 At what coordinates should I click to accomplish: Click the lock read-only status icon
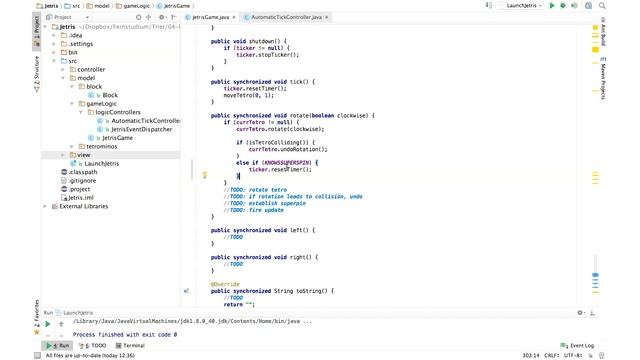pos(591,356)
